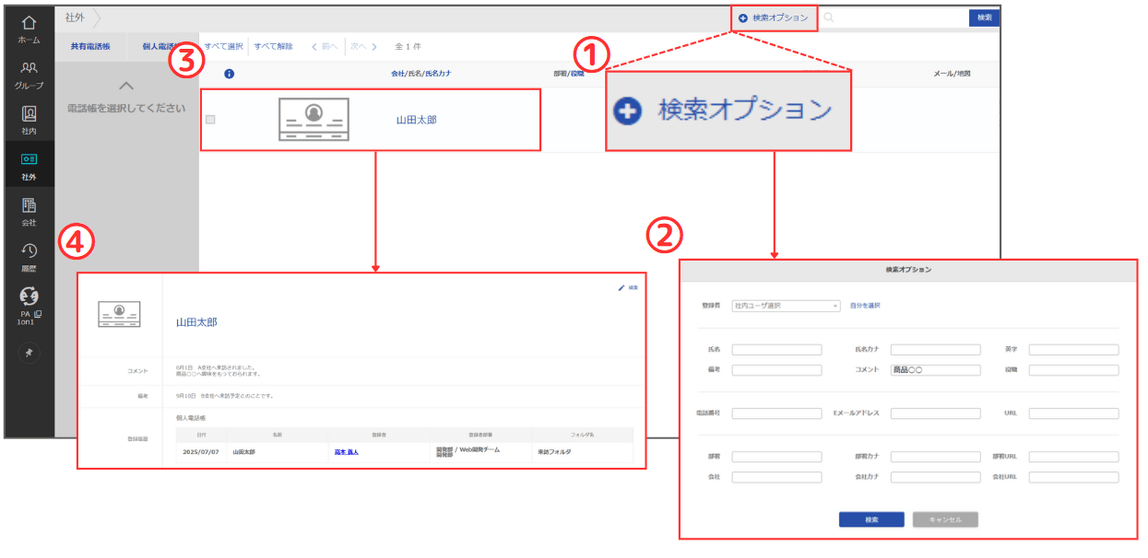Click the 部署URL input field in search options

(x=1073, y=457)
